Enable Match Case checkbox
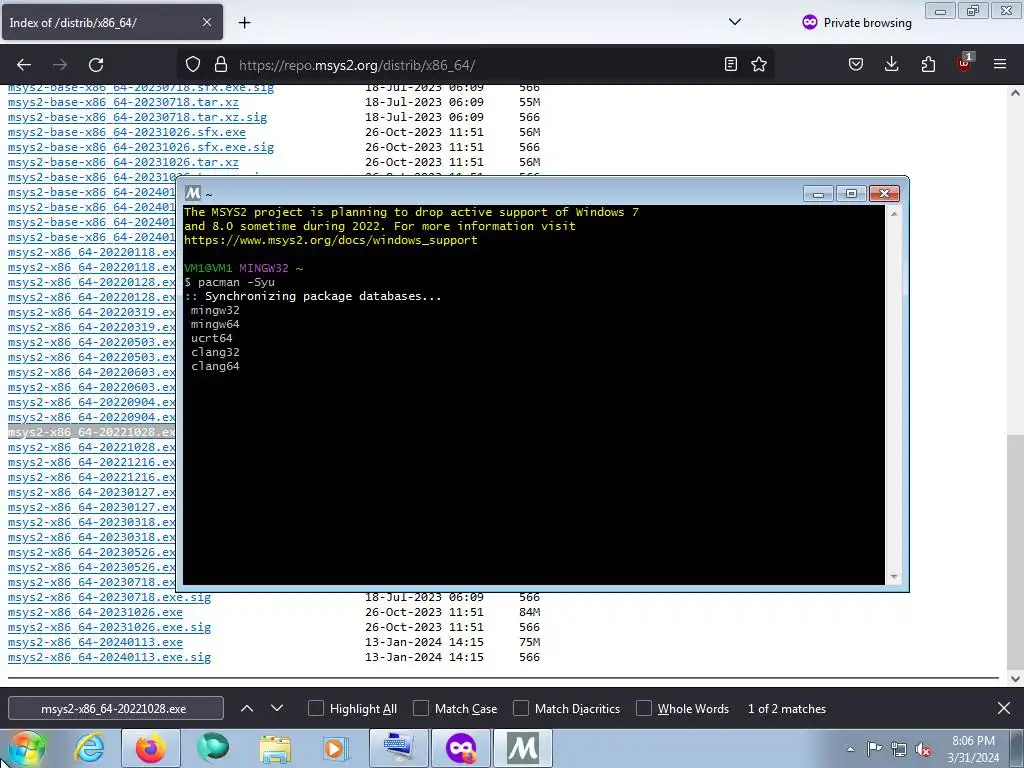This screenshot has width=1024, height=768. 421,709
